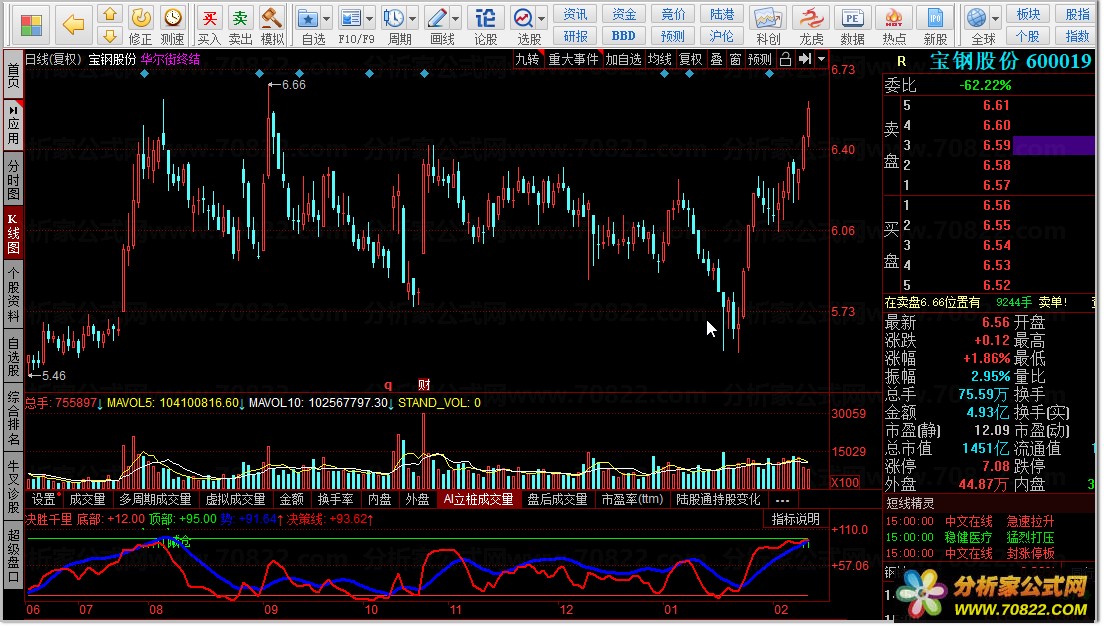Toggle 复权 price adjustment
This screenshot has width=1104, height=626.
pos(691,60)
